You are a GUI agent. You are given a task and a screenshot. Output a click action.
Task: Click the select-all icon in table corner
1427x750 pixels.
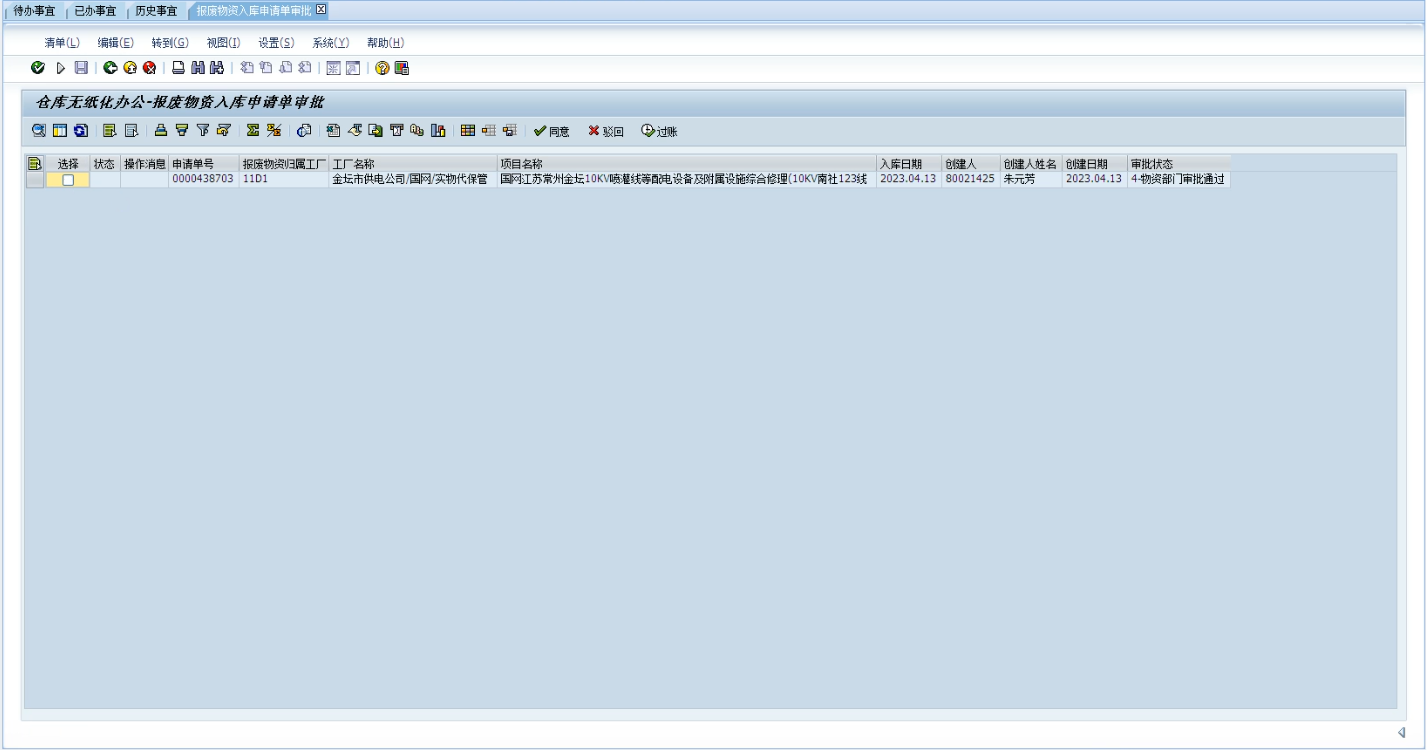(x=34, y=163)
